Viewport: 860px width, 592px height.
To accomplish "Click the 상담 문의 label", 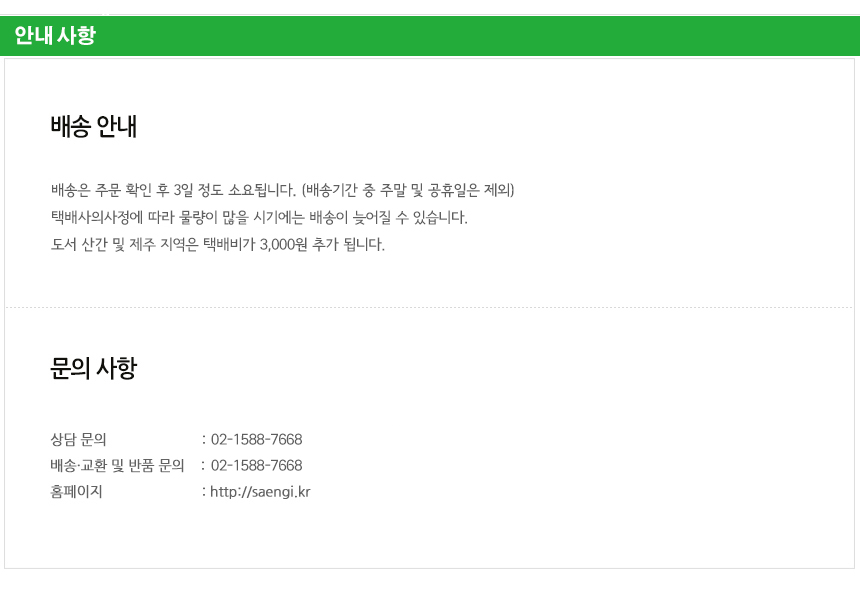I will [x=78, y=439].
